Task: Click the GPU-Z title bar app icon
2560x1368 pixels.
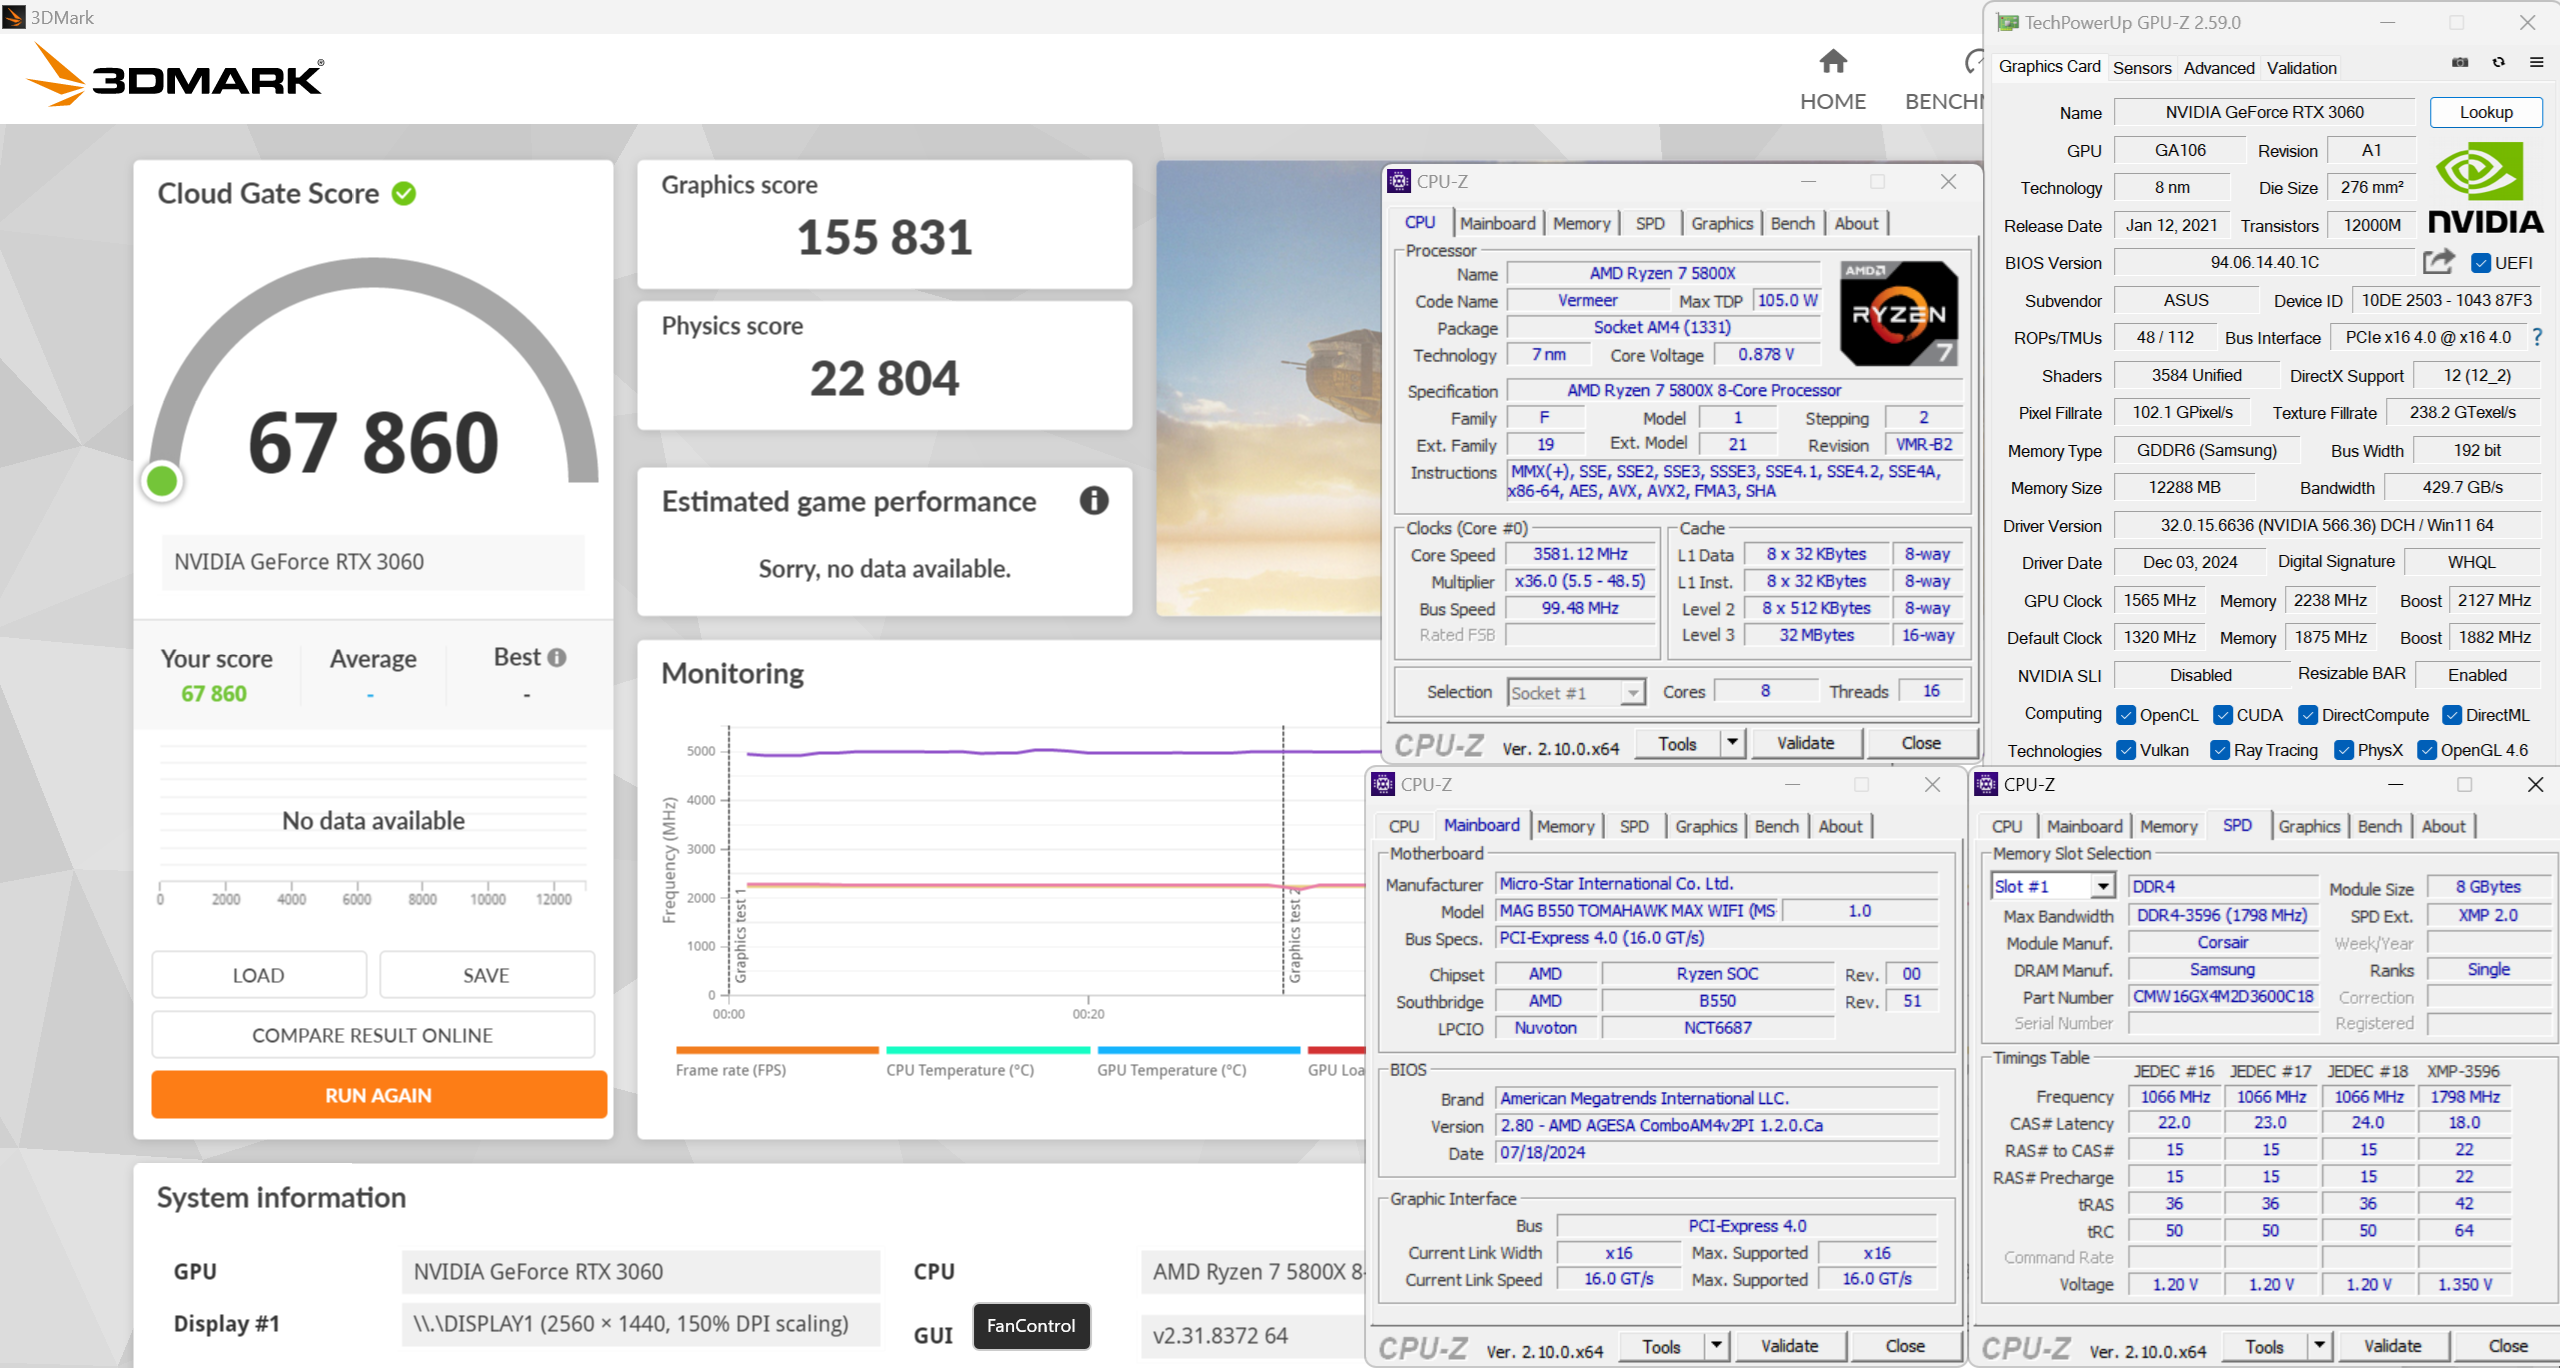Action: coord(2006,22)
